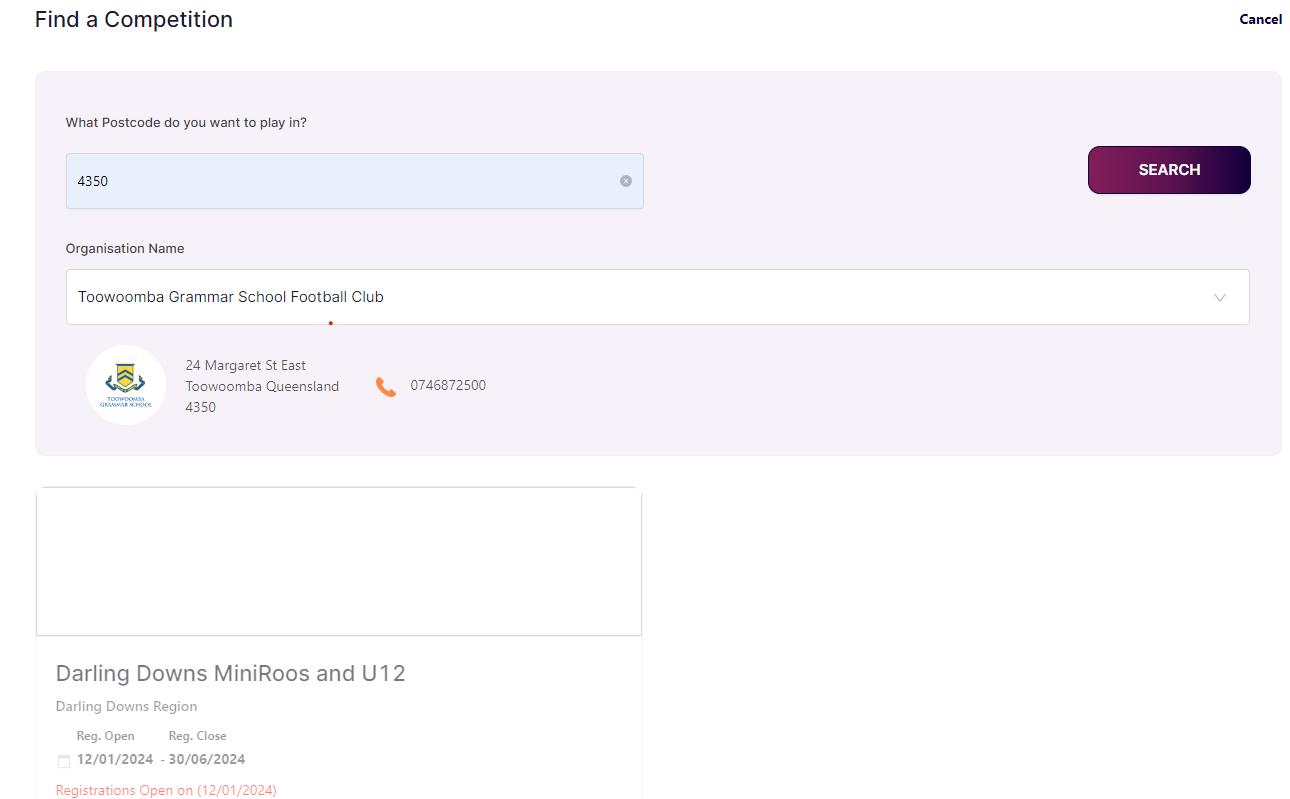Click the Reg. Close date 30/06/2024
This screenshot has height=799, width=1290.
(x=207, y=760)
